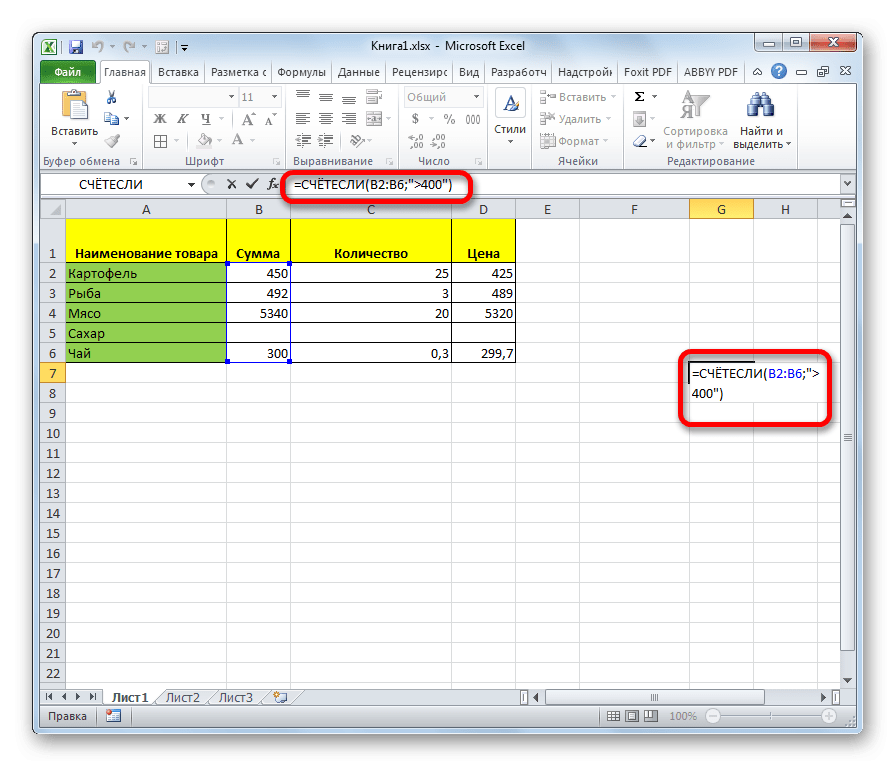896x767 pixels.
Task: Click the Undo arrow icon
Action: click(98, 46)
